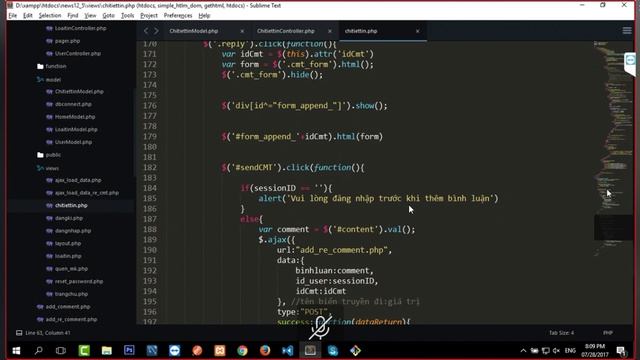The width and height of the screenshot is (640, 360).
Task: Place cursor in the "add_re_comment.php" url string
Action: click(x=343, y=250)
